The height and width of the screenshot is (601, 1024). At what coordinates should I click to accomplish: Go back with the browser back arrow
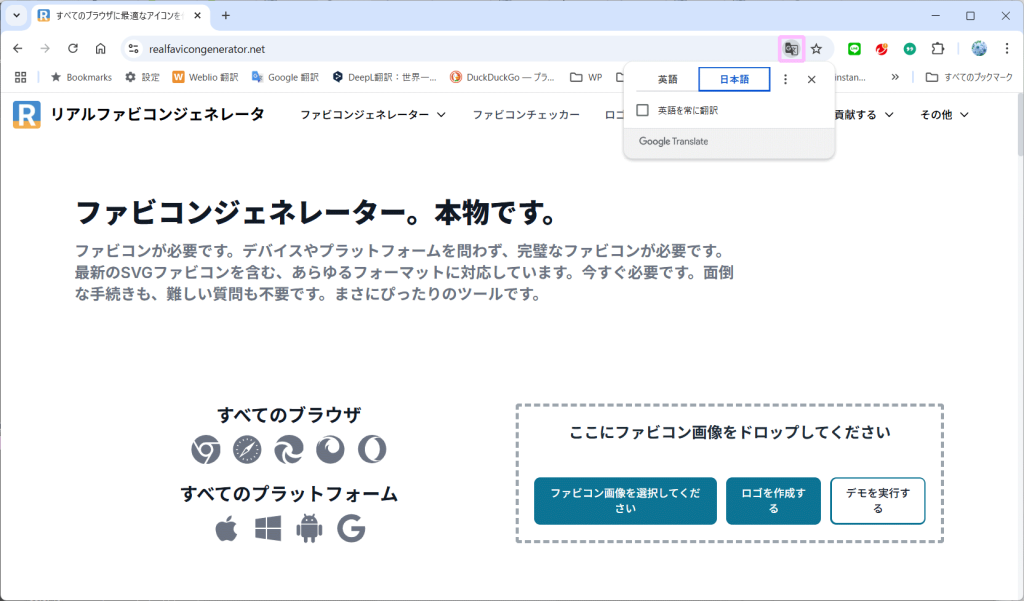point(18,48)
